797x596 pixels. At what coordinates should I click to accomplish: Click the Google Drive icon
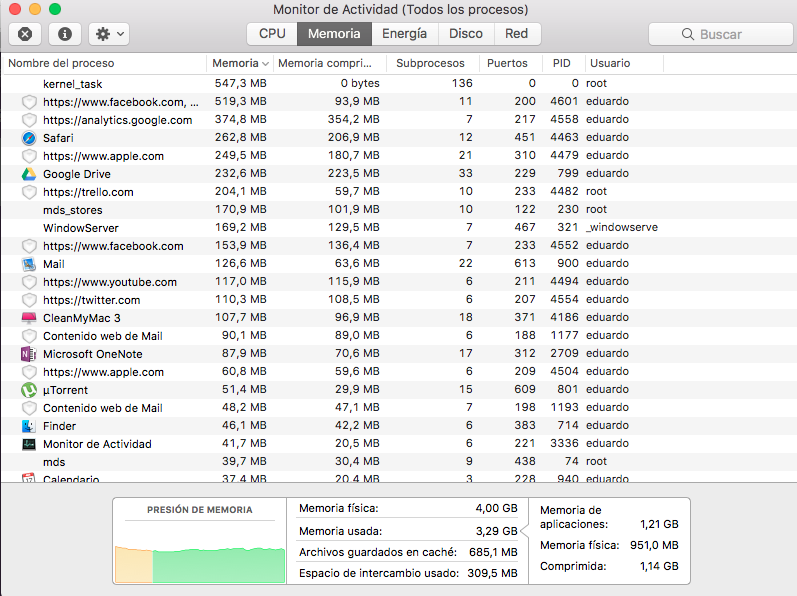29,174
